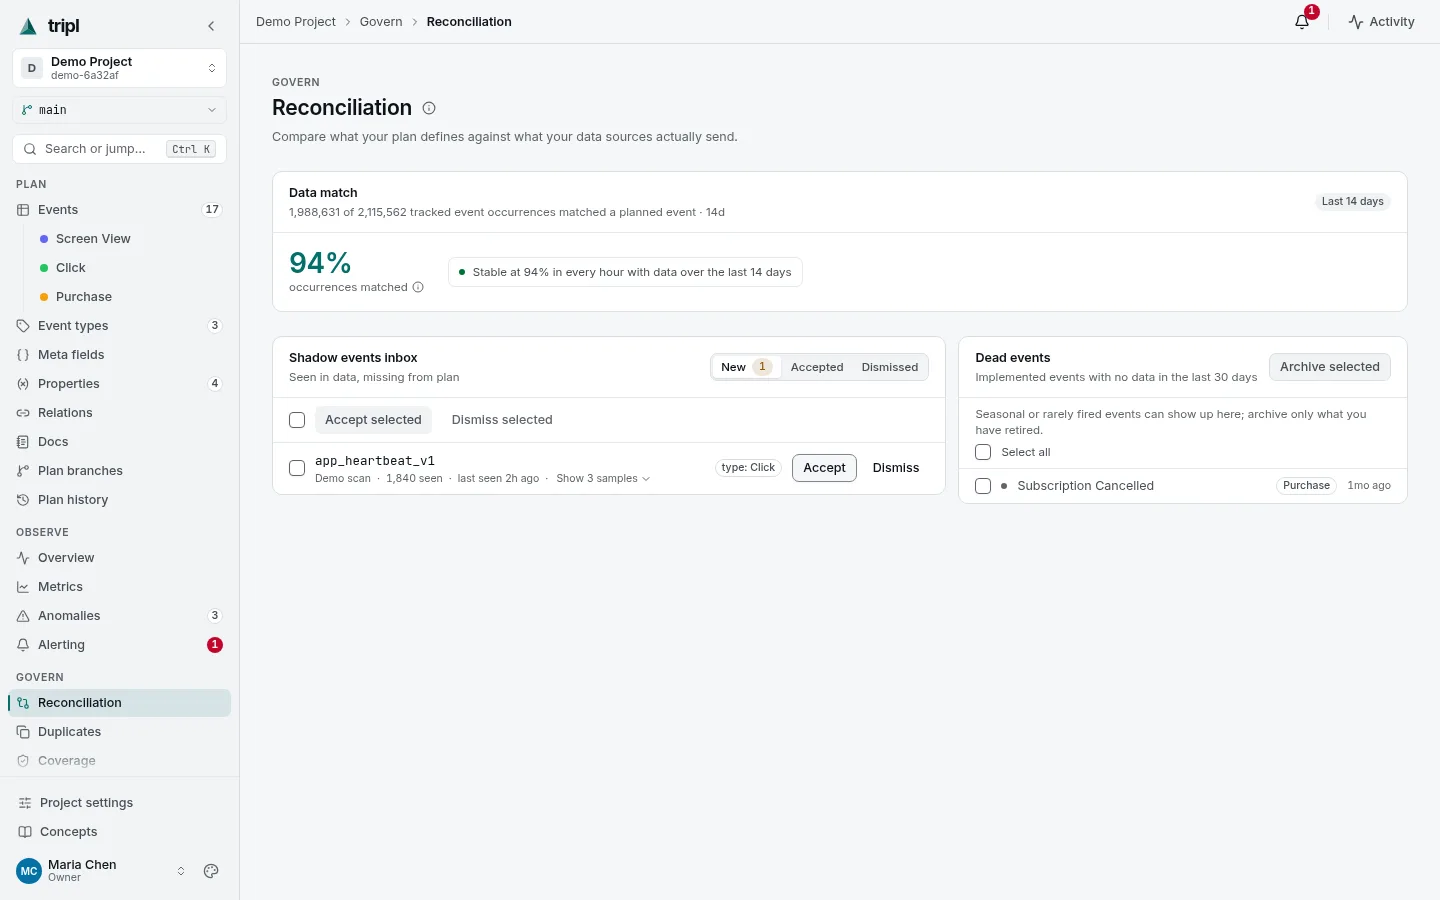Open Plan branches
Image resolution: width=1440 pixels, height=900 pixels.
[120, 471]
